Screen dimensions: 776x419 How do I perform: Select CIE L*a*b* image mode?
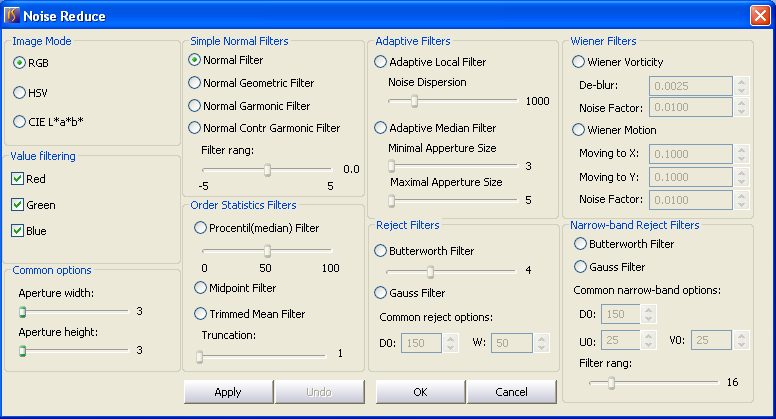(x=20, y=122)
